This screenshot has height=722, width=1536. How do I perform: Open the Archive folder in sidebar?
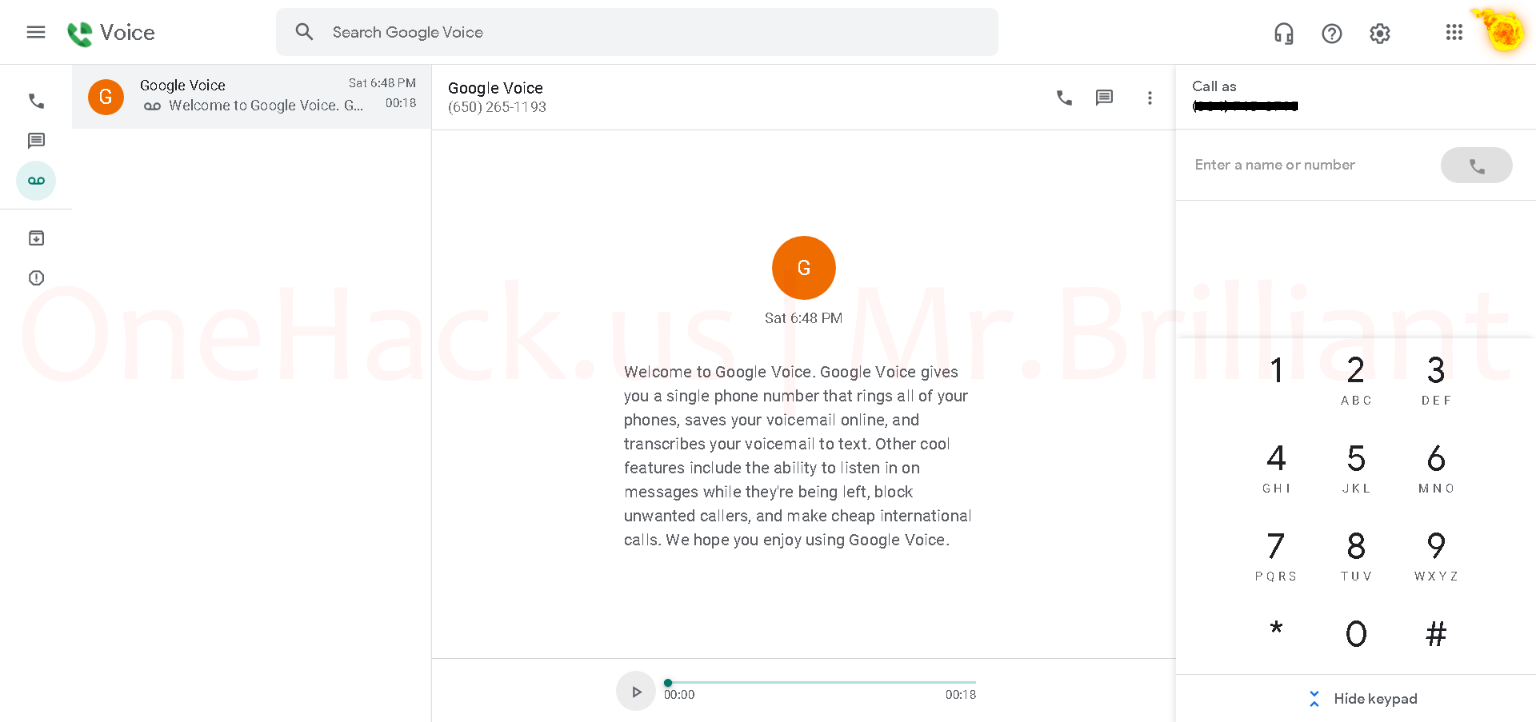pyautogui.click(x=36, y=238)
